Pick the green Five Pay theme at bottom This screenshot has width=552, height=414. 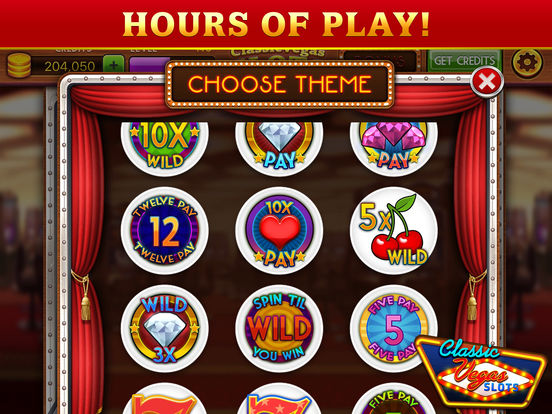click(394, 400)
